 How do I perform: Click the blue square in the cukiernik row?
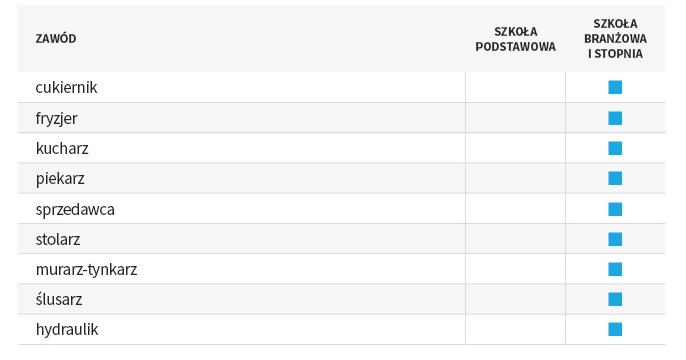(x=615, y=87)
